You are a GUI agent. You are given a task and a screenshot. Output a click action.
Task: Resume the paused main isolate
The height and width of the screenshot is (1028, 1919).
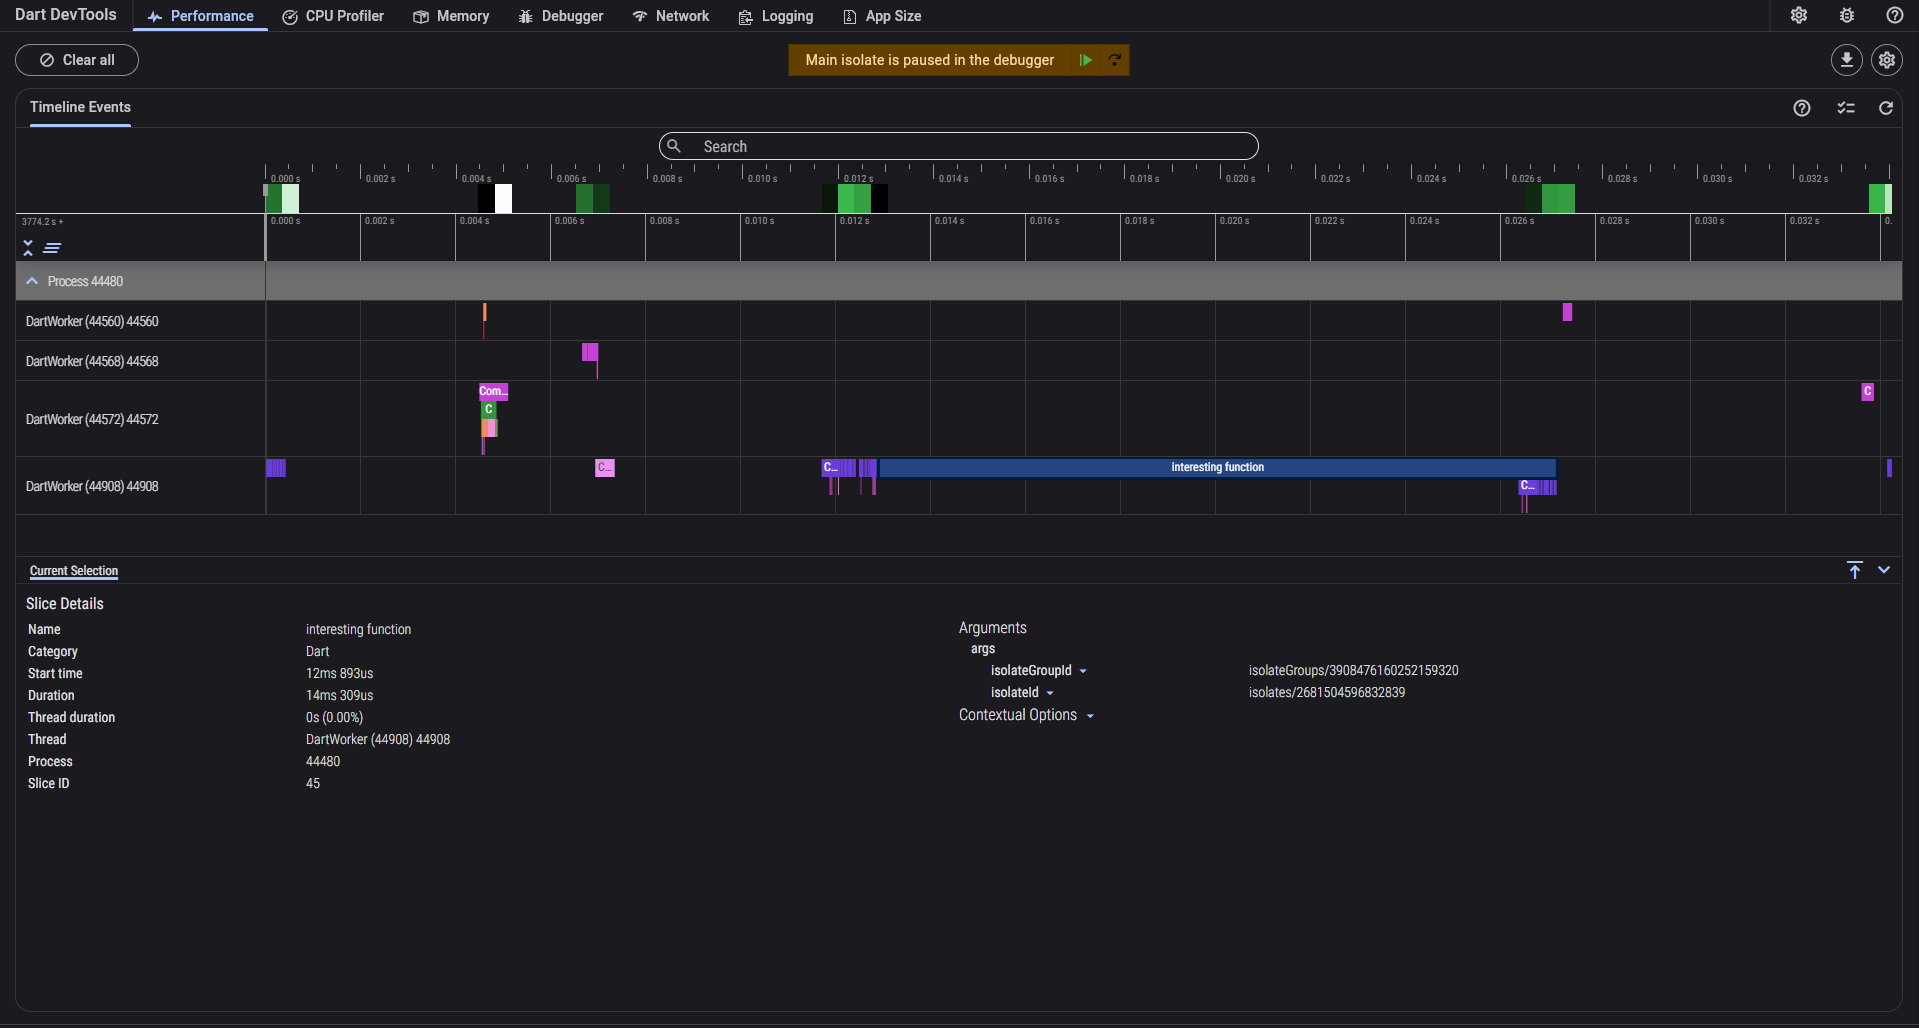[x=1086, y=60]
